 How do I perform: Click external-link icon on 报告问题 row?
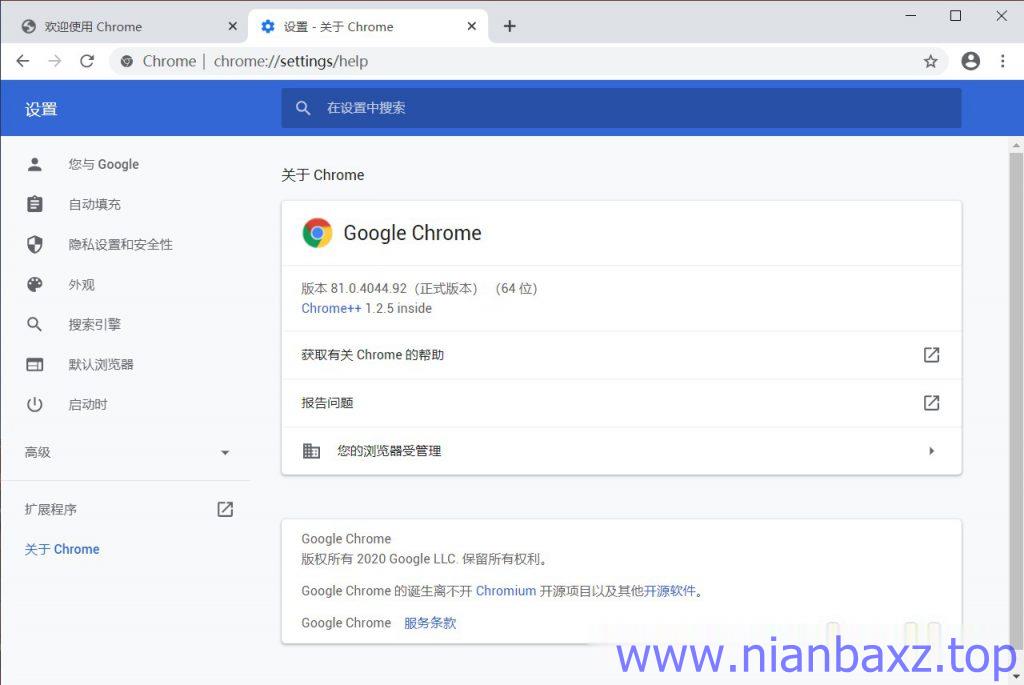pyautogui.click(x=931, y=402)
